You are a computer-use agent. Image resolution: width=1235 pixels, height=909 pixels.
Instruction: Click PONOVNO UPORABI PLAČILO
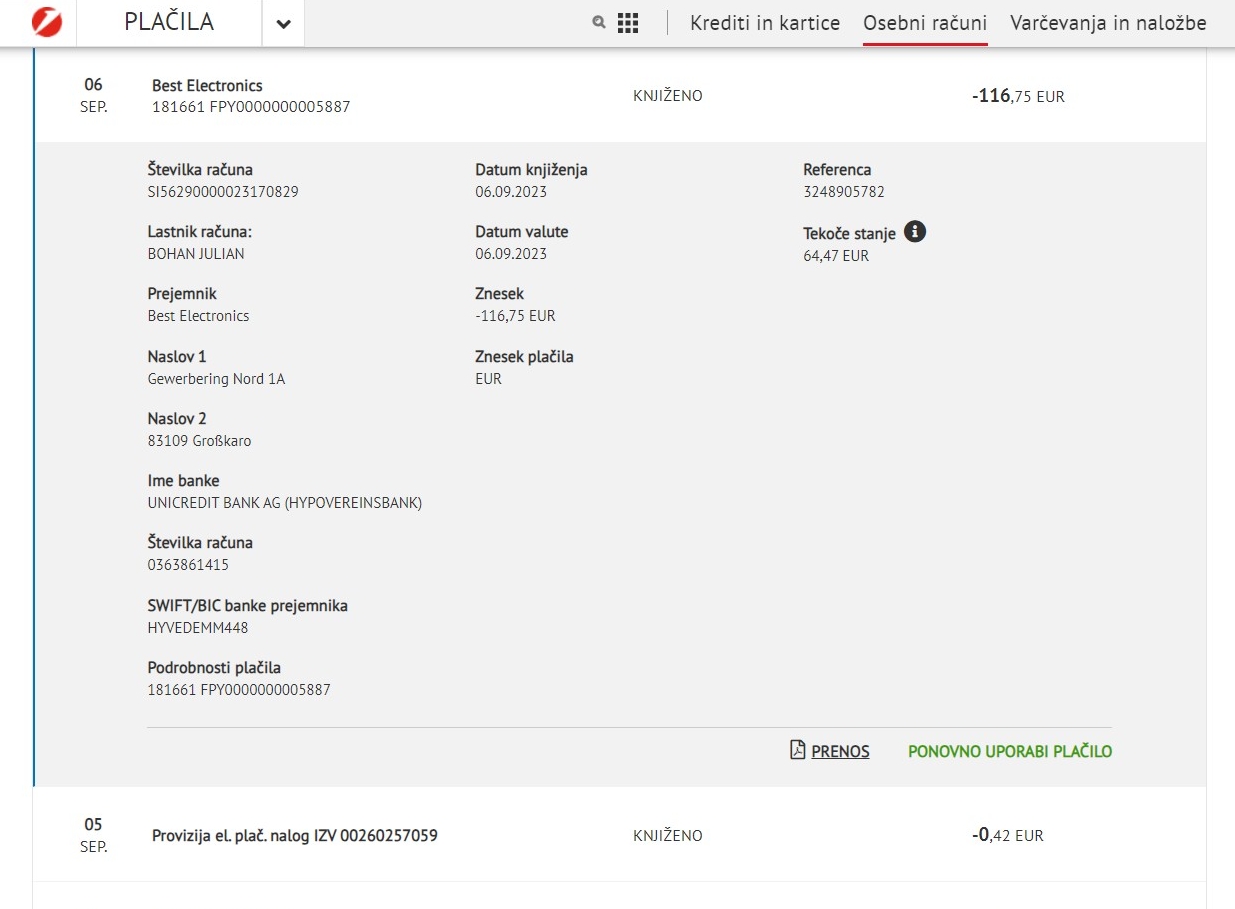(1010, 751)
